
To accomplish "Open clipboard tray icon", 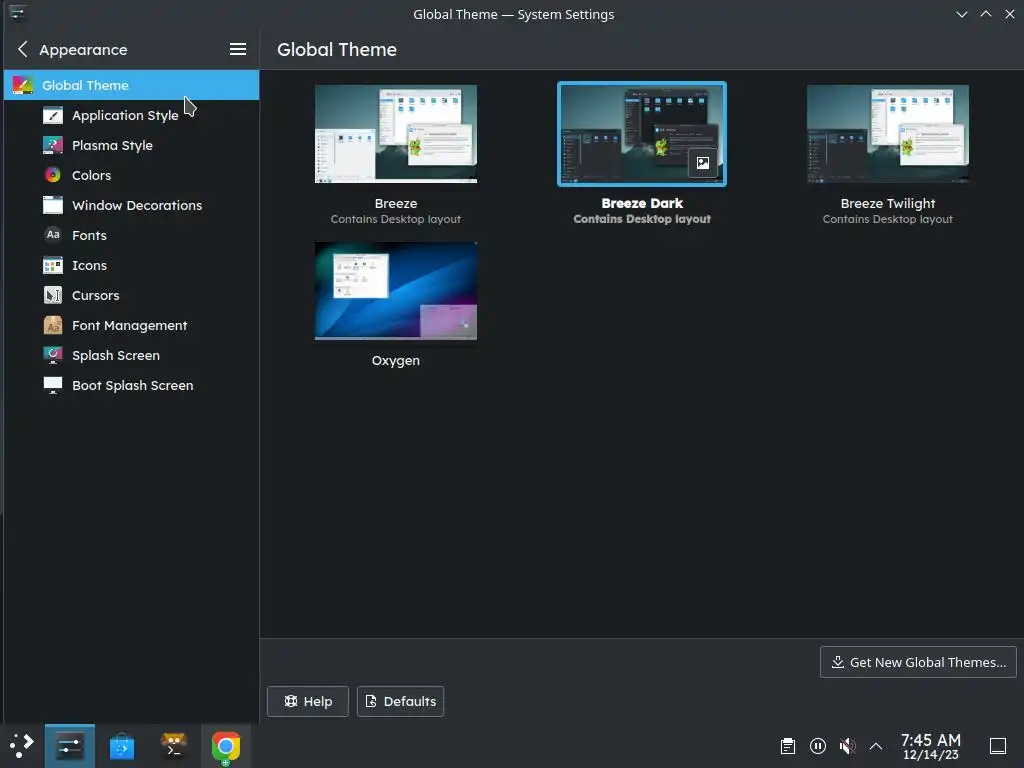I will [788, 746].
